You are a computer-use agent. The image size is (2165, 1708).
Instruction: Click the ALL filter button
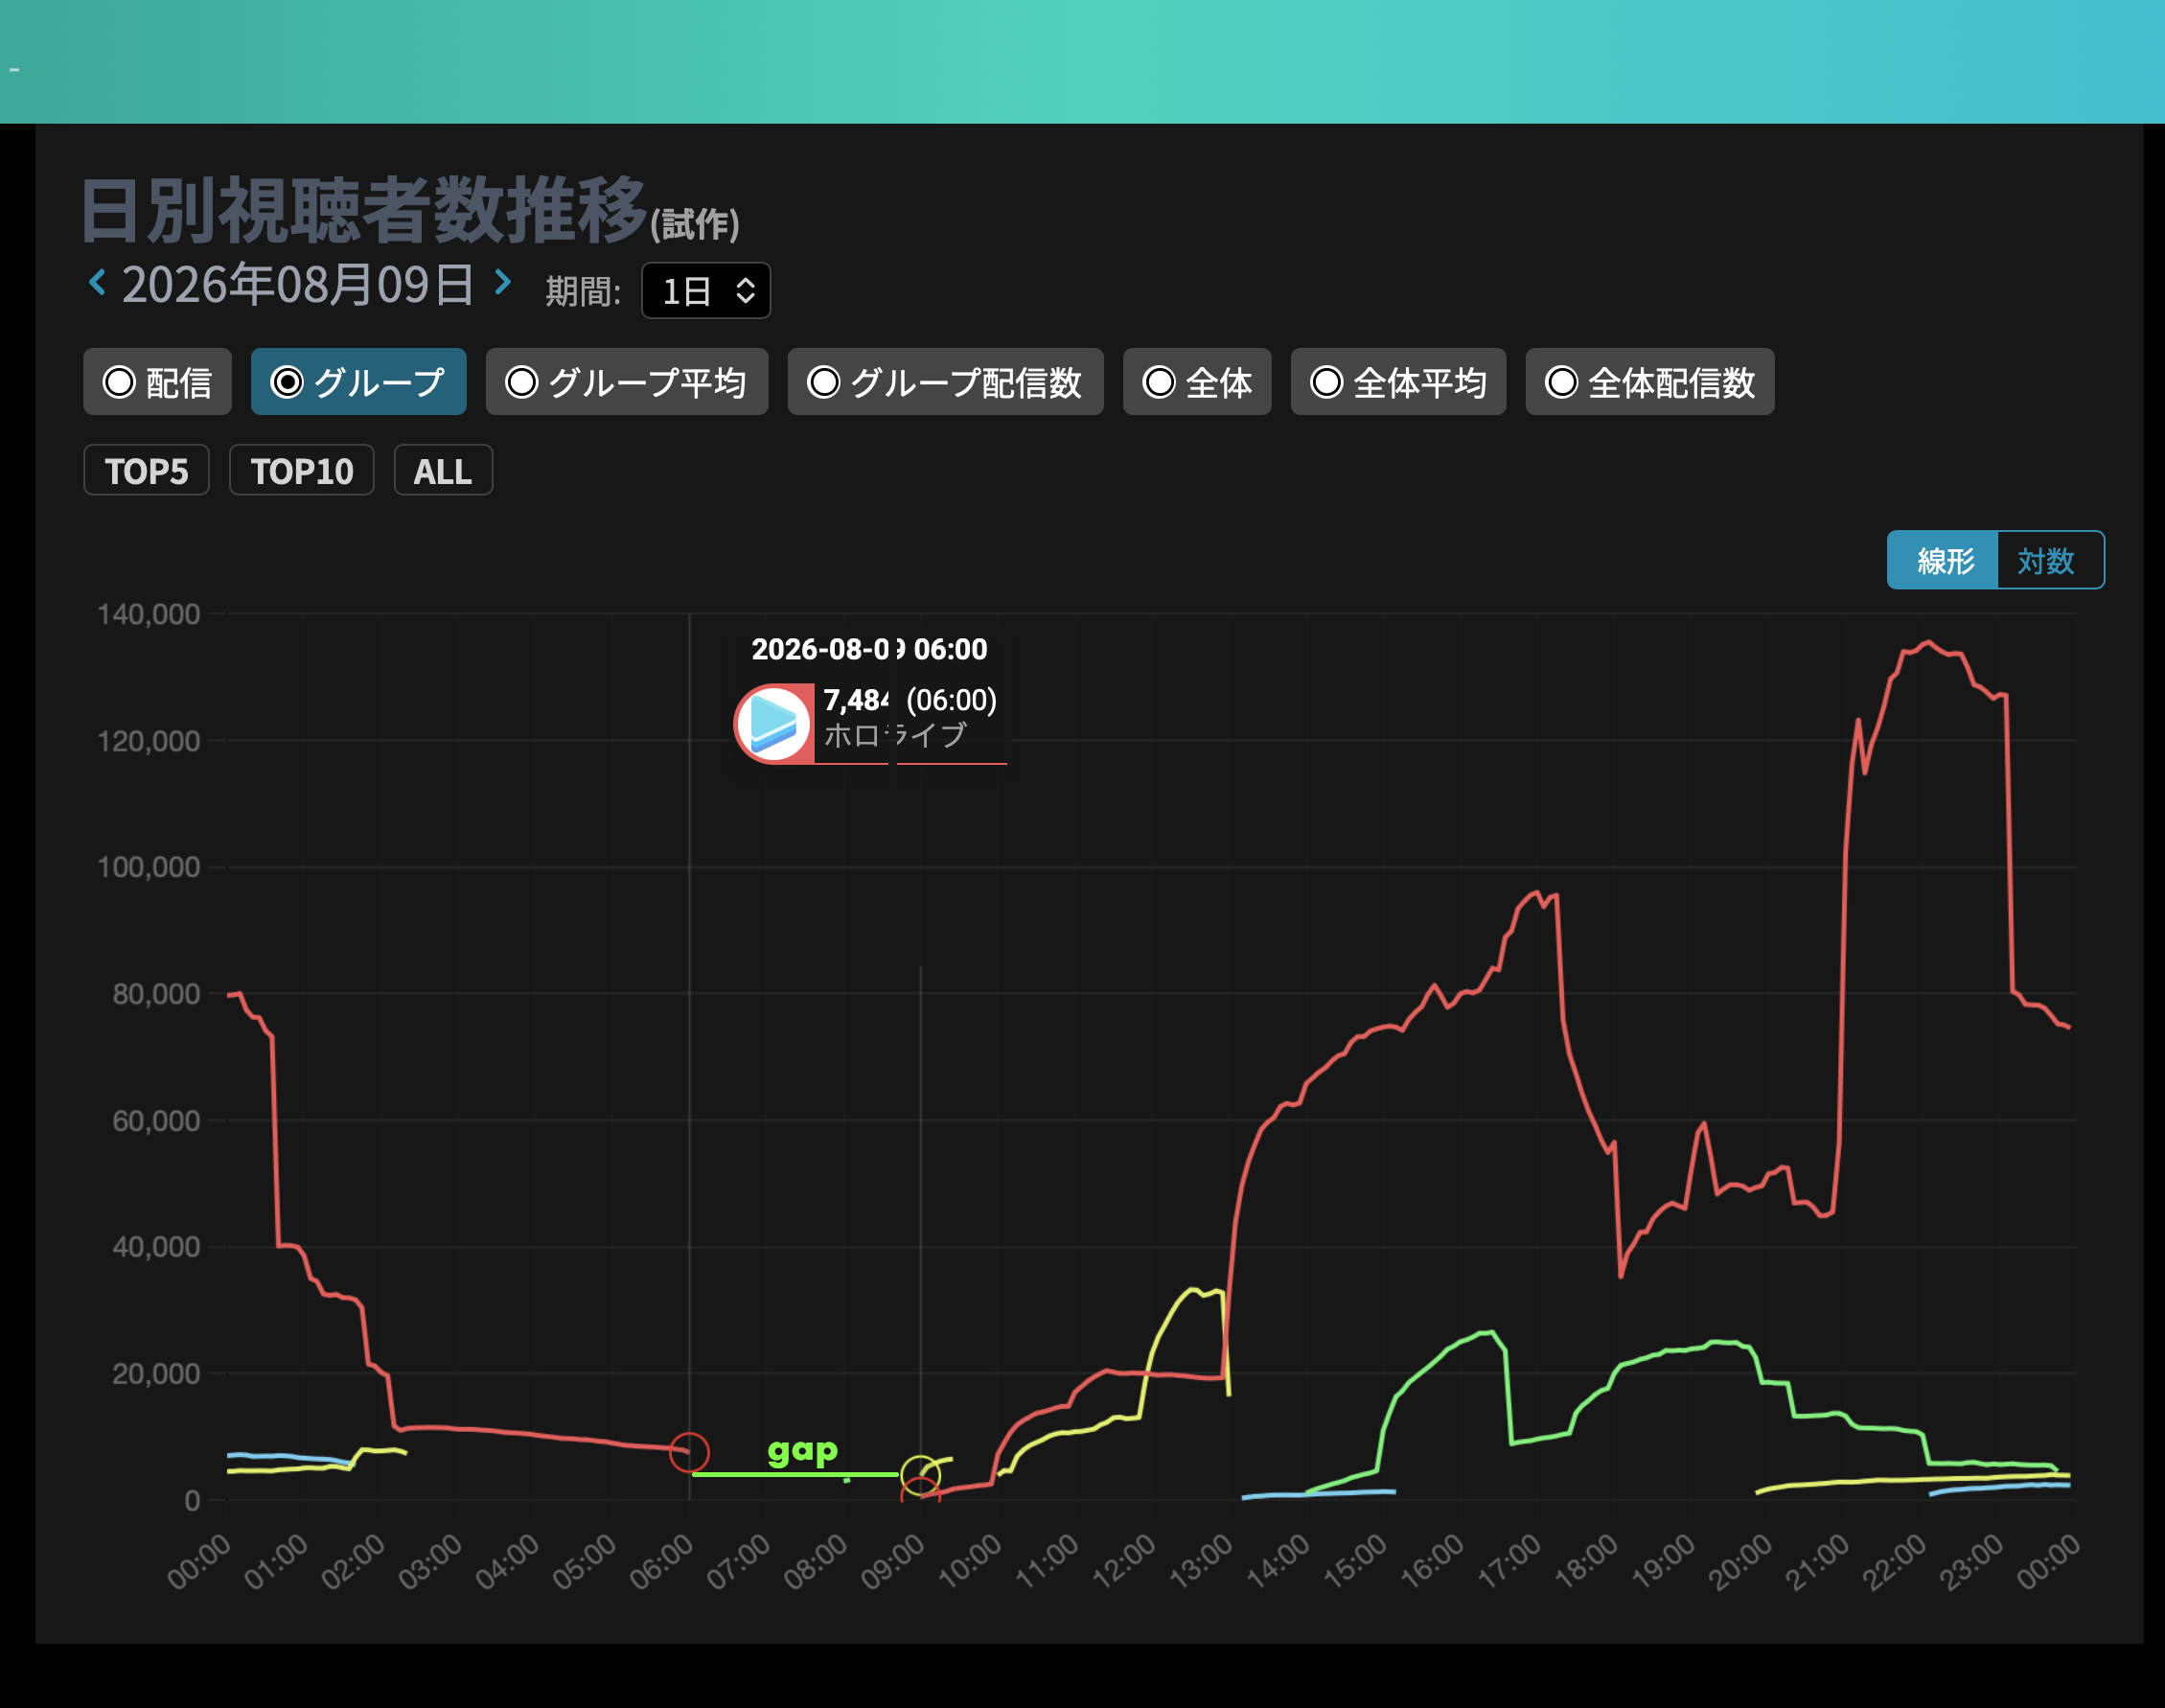pos(443,470)
